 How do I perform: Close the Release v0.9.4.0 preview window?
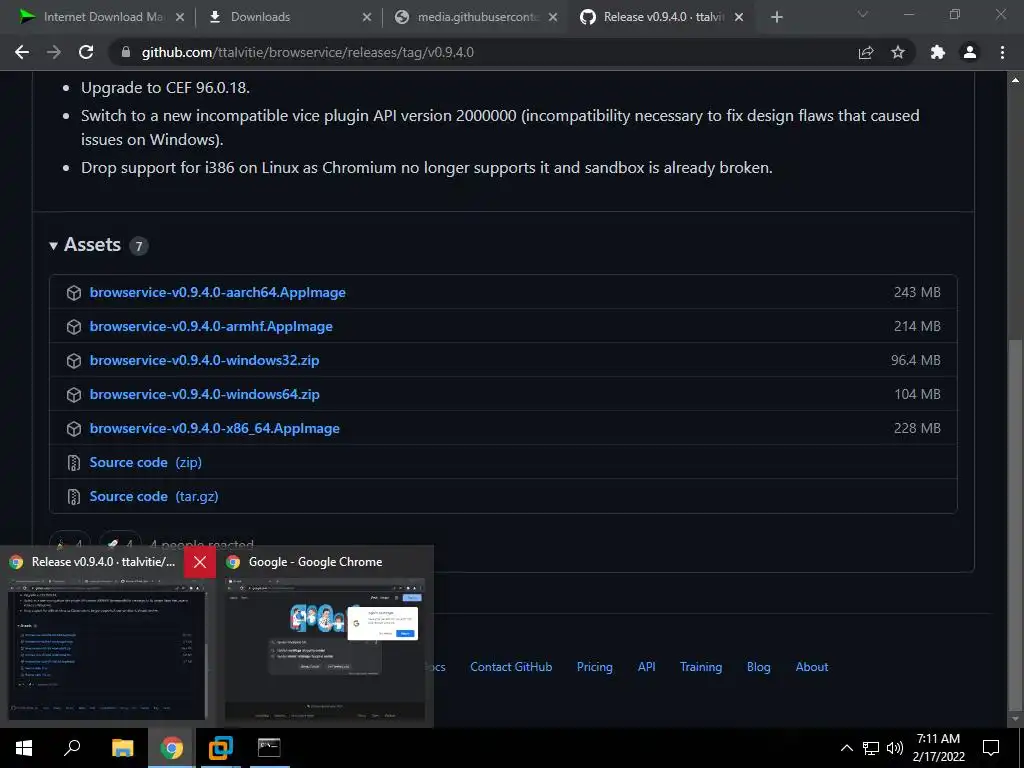200,562
